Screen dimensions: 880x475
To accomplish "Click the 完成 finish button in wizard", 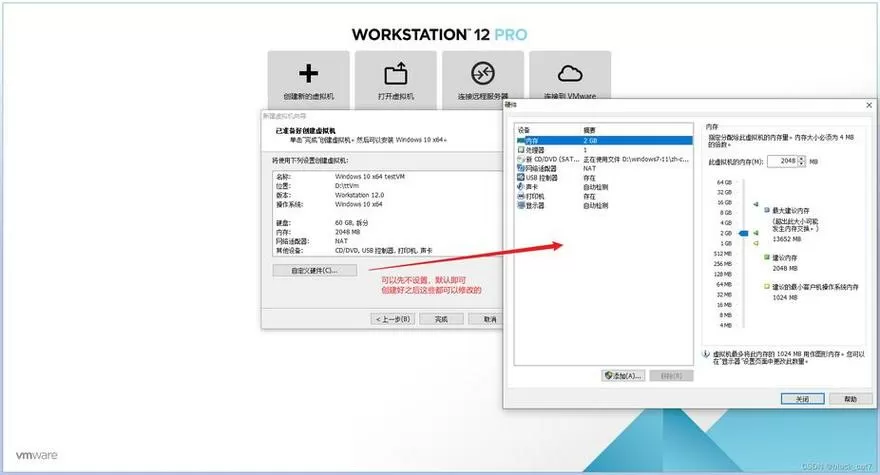I will [x=441, y=319].
